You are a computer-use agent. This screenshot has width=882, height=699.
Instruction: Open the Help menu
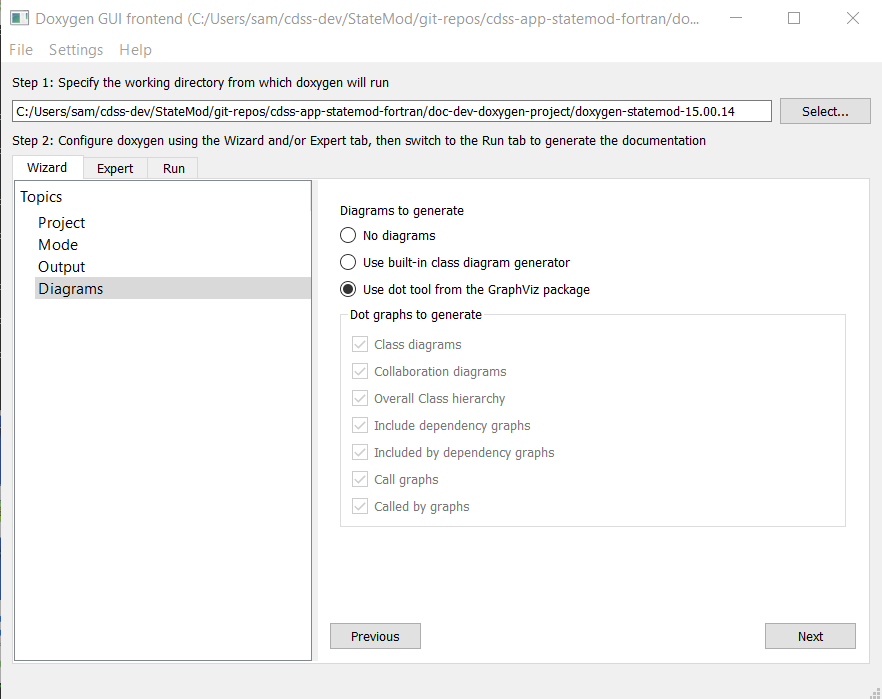click(x=135, y=50)
